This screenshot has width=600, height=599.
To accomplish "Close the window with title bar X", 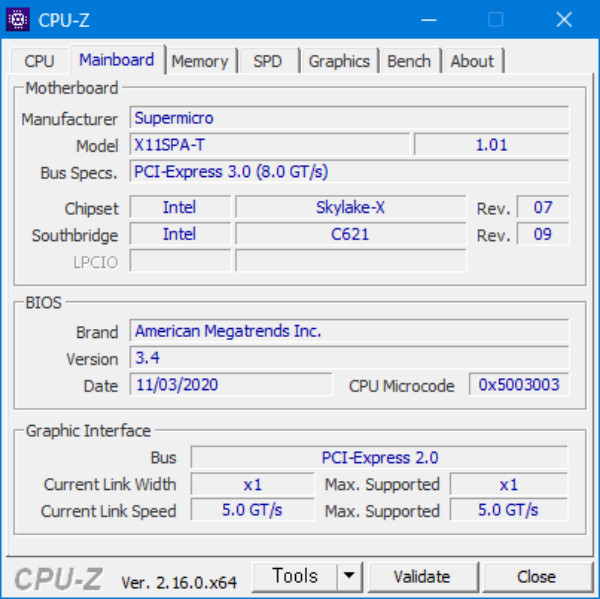I will [564, 20].
